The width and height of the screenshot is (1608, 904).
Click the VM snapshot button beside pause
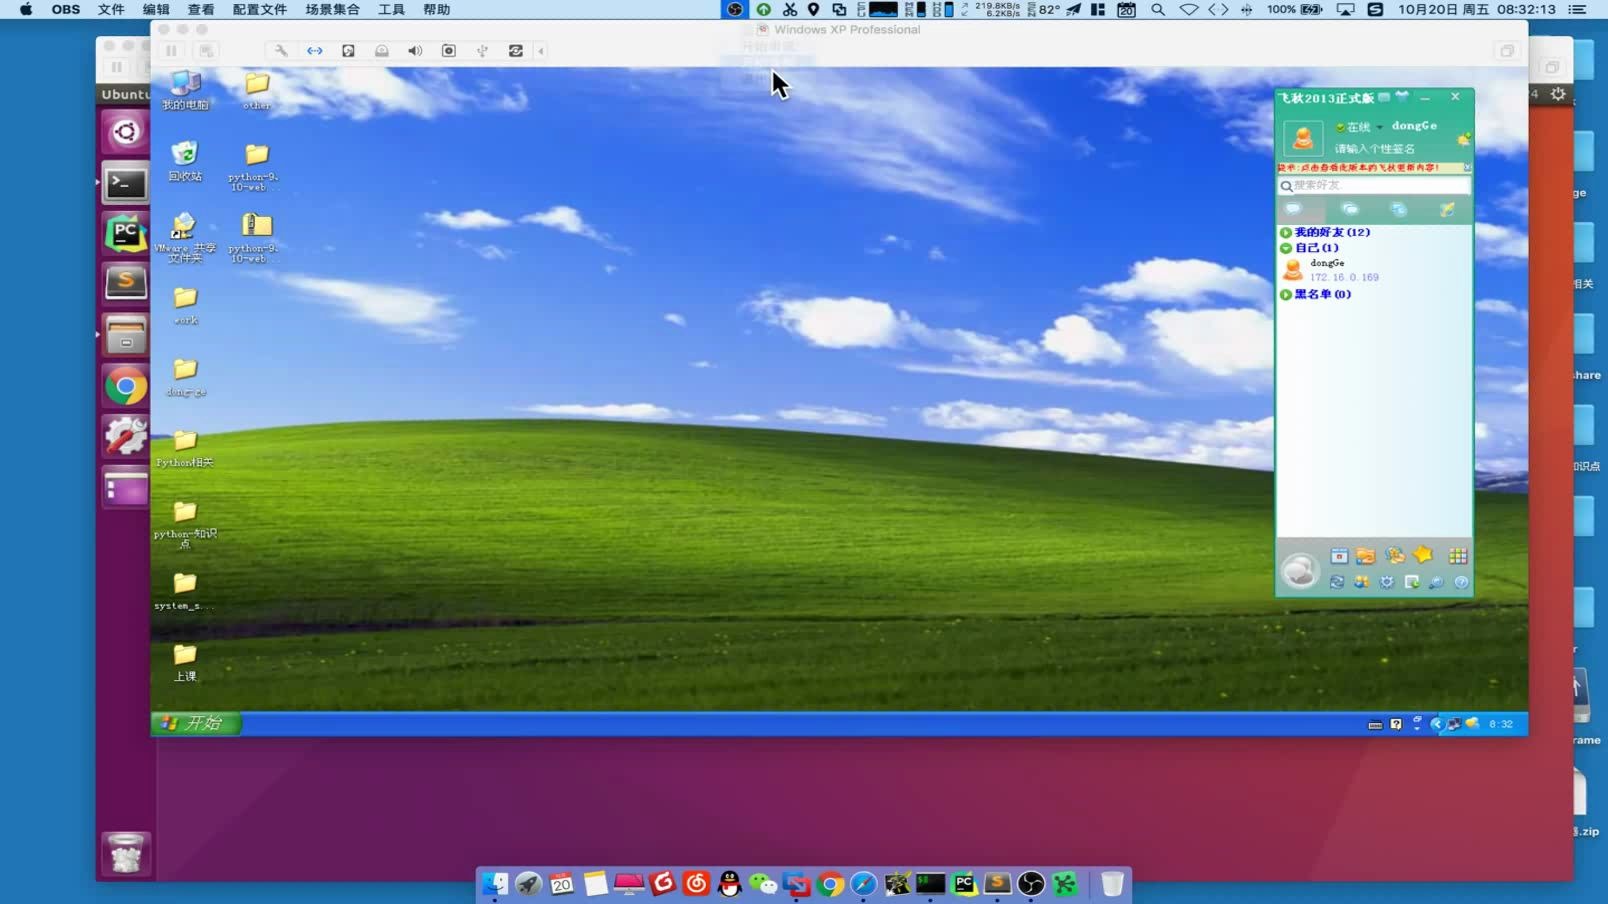coord(205,51)
